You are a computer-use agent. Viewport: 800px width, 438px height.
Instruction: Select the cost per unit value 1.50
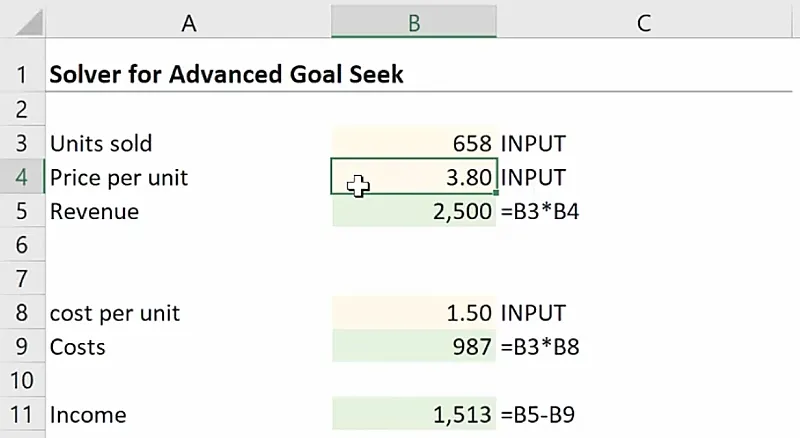coord(413,313)
